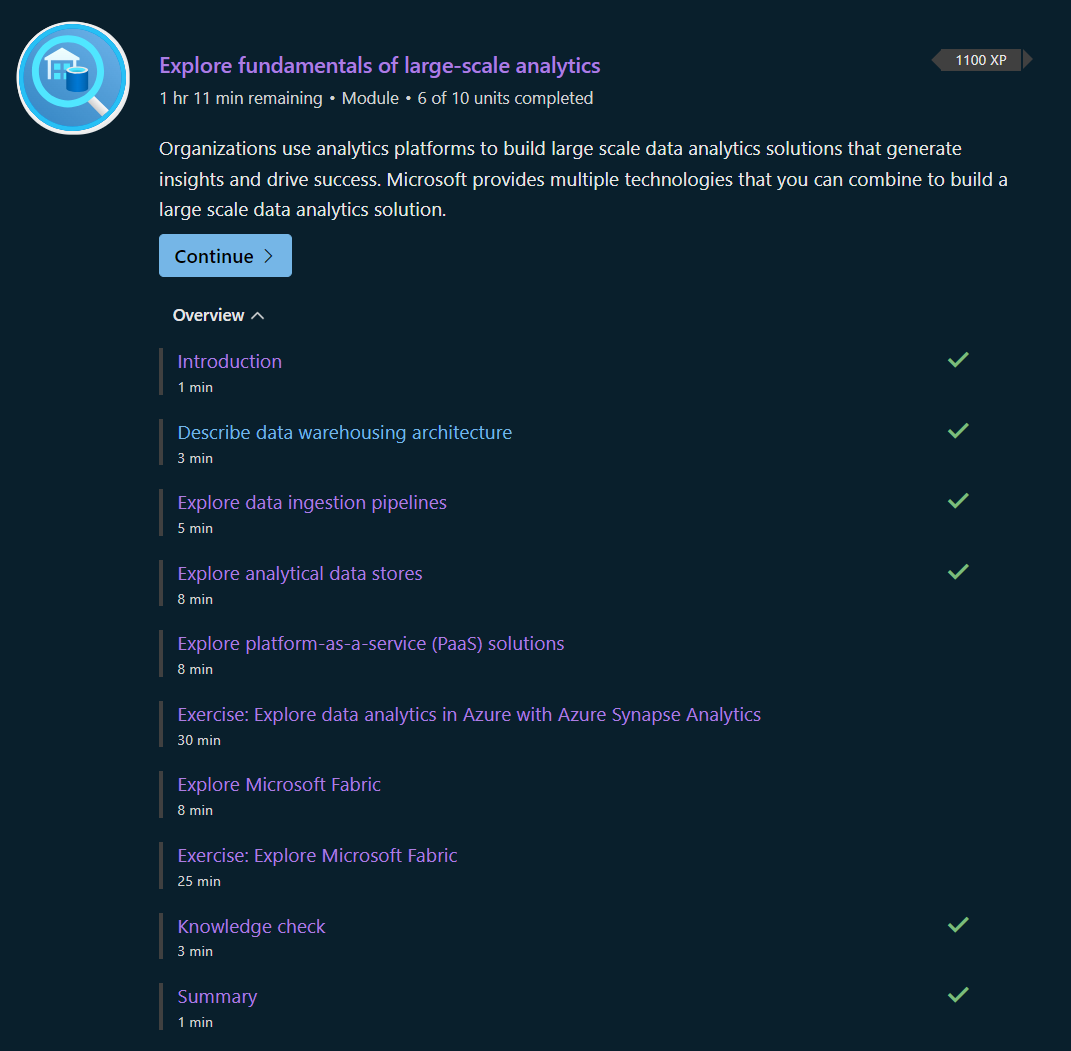Click the checkmark next to Summary

click(957, 995)
